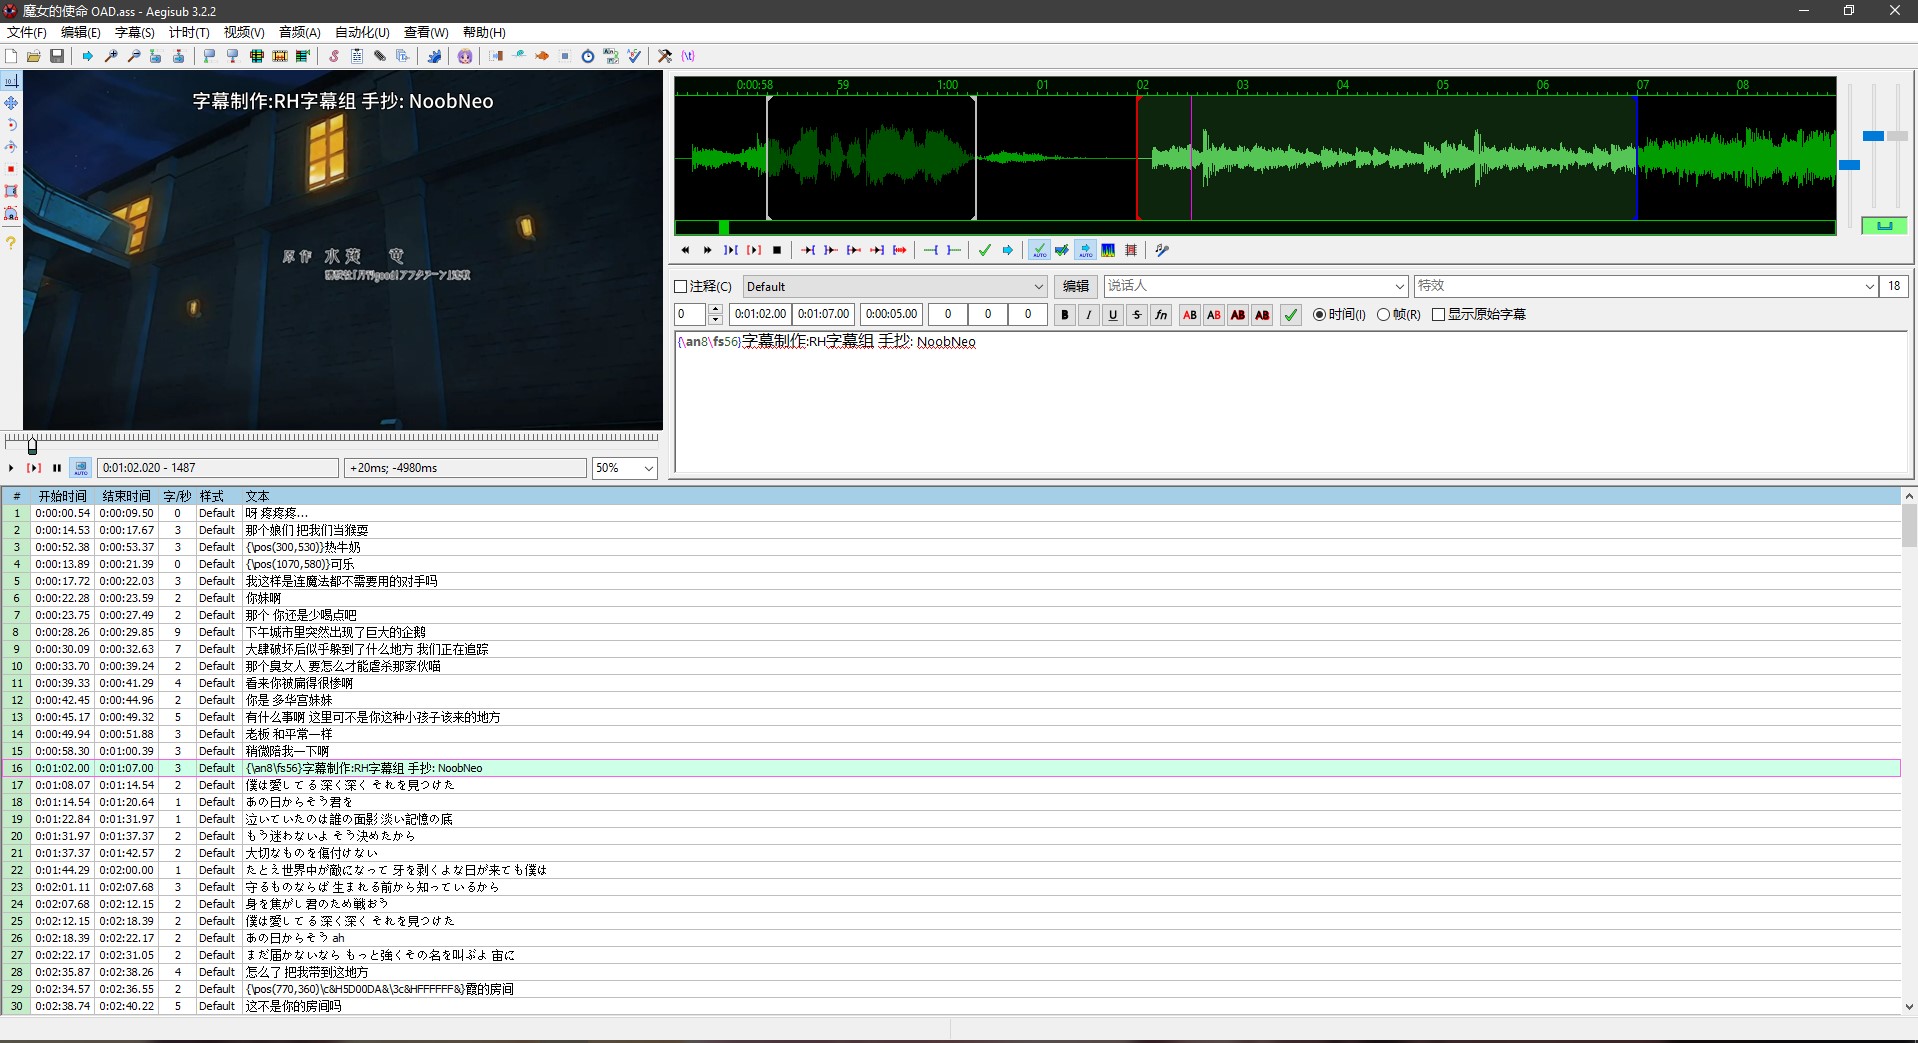
Task: Open file Properties clipboard icon
Action: (x=357, y=56)
